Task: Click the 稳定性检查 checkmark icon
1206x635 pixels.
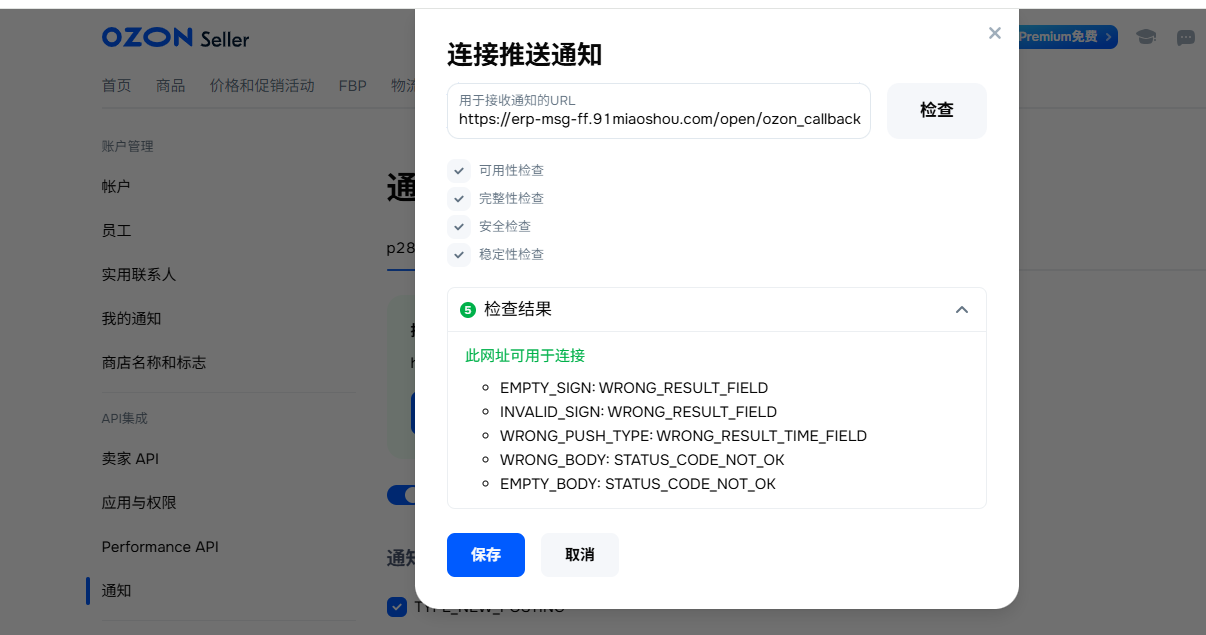Action: pyautogui.click(x=459, y=254)
